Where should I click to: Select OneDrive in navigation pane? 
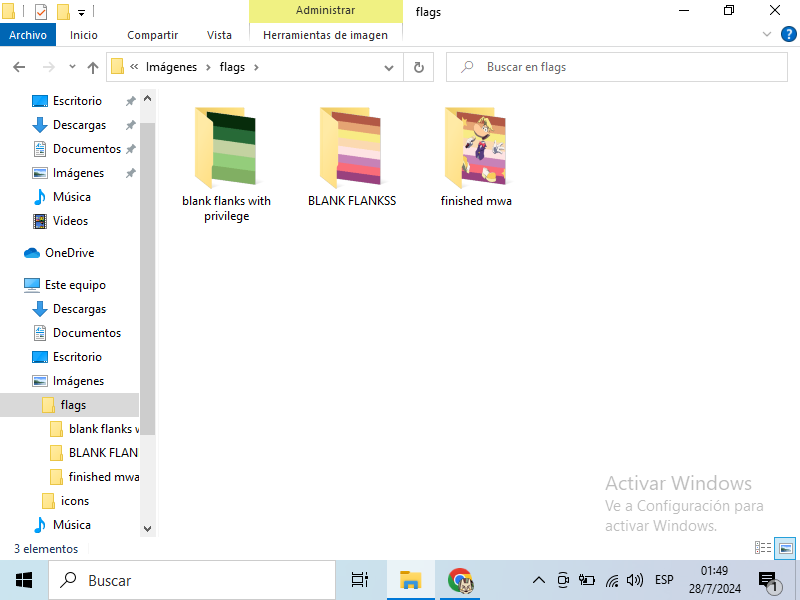(x=69, y=253)
